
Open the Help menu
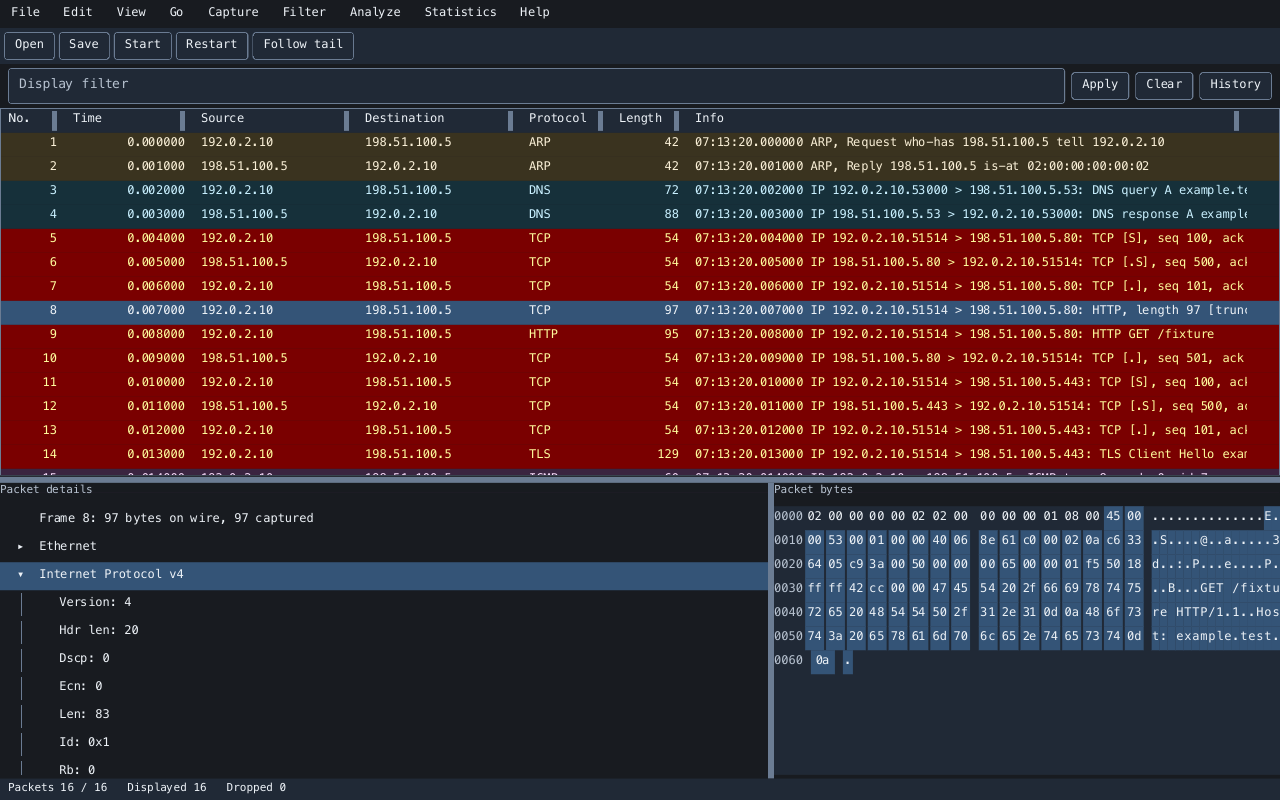(534, 12)
